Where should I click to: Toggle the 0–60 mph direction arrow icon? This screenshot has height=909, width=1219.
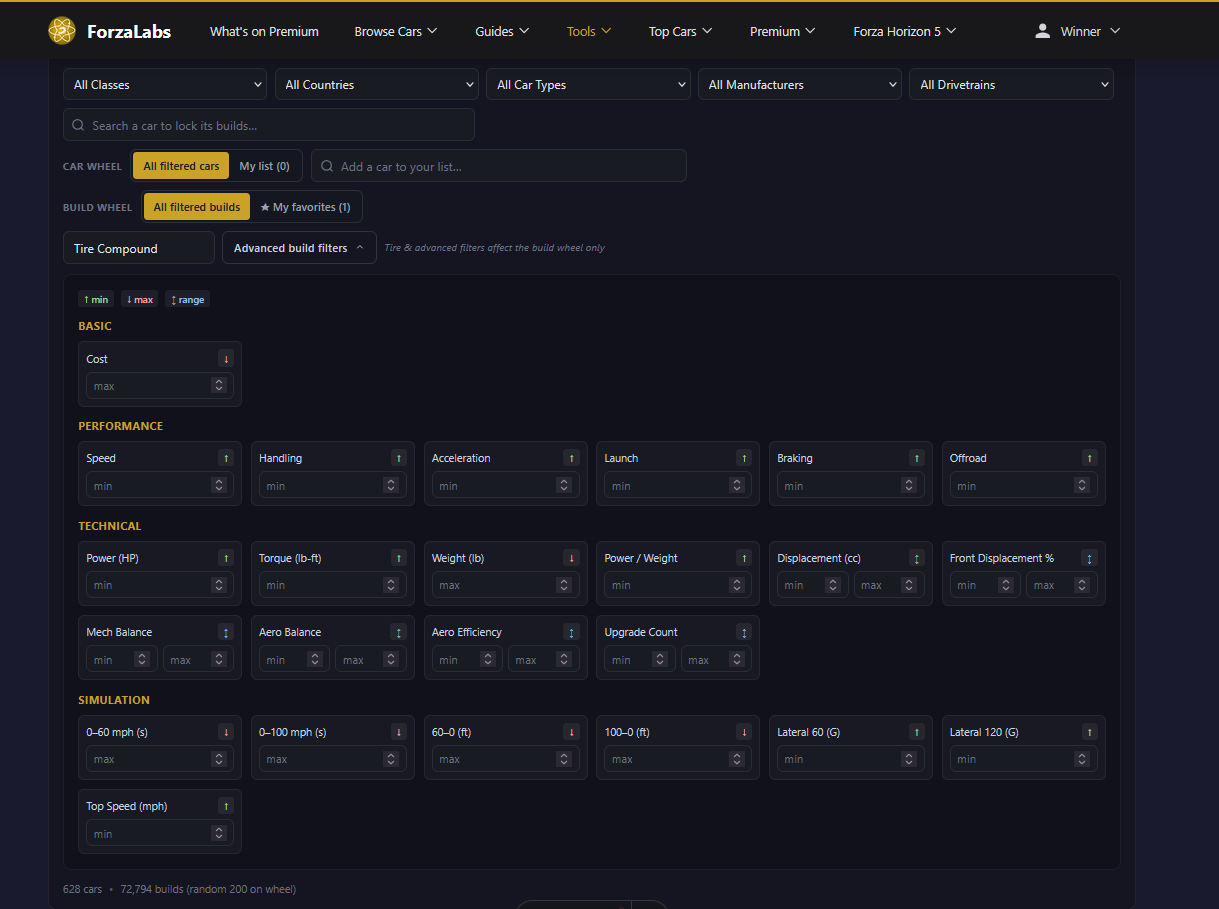pos(226,732)
